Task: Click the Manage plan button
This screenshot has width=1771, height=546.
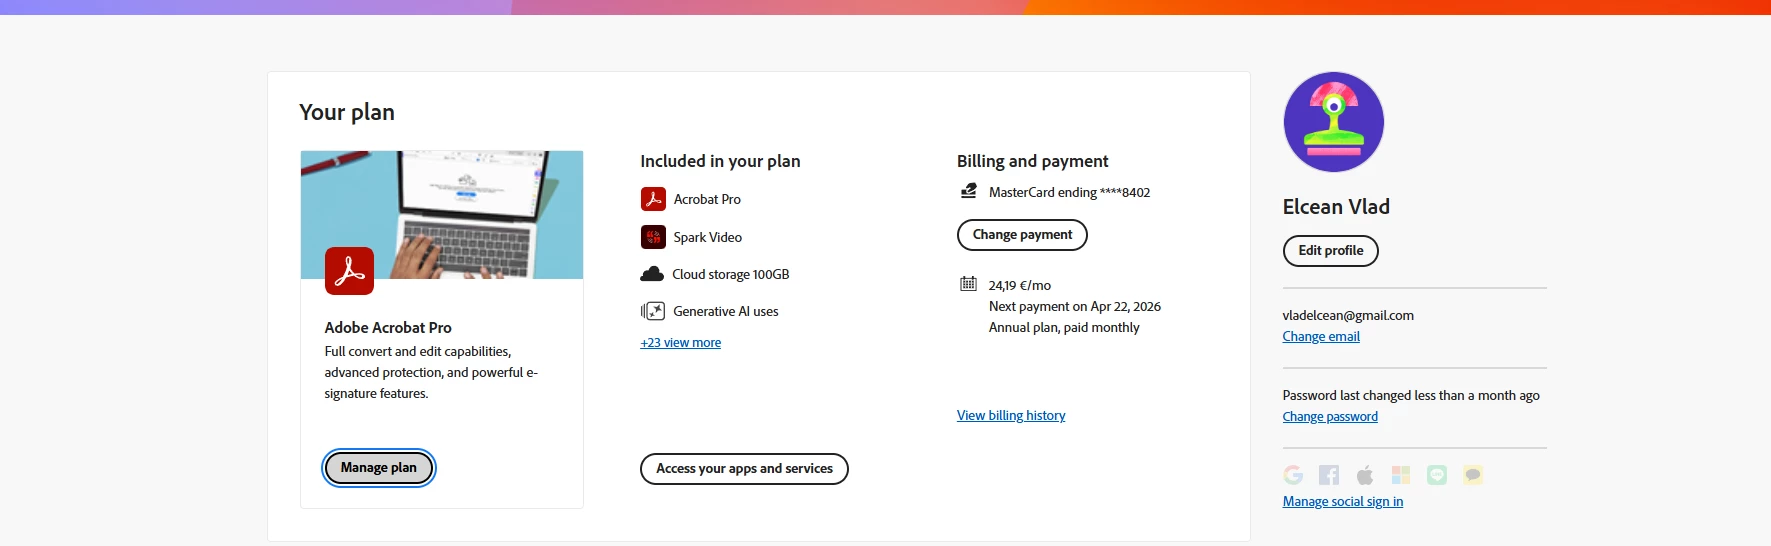Action: pyautogui.click(x=379, y=468)
